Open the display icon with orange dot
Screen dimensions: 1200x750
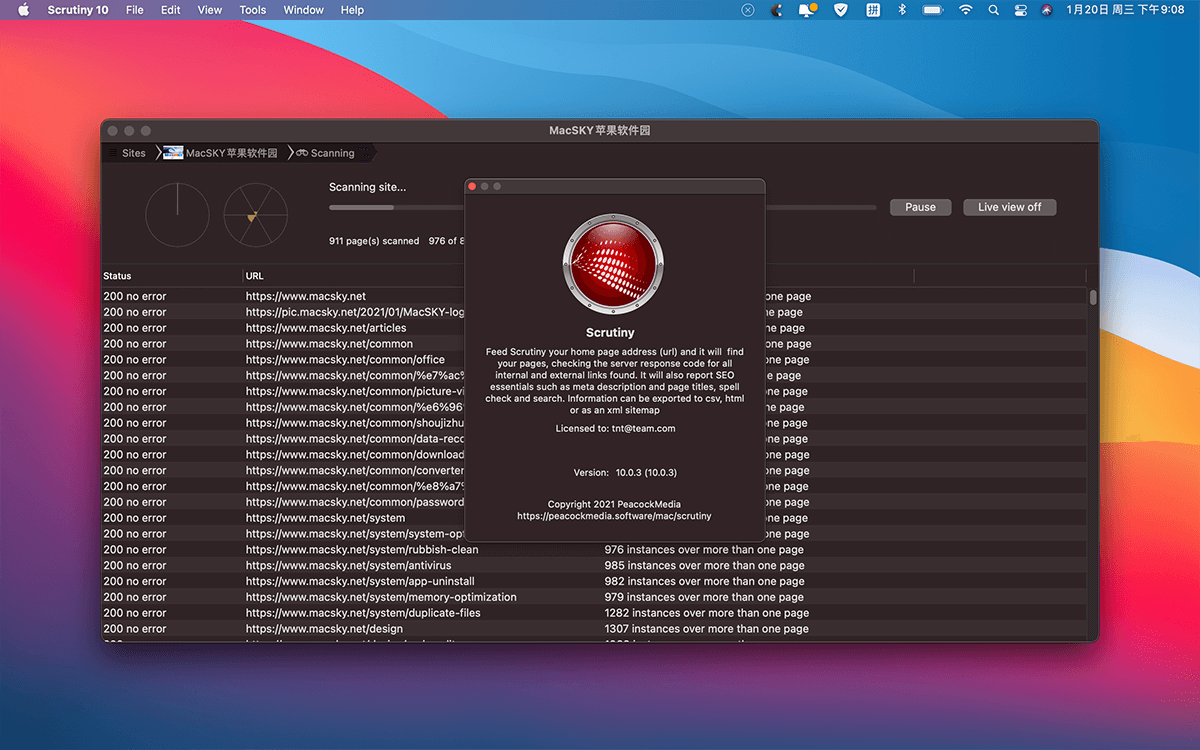pos(808,10)
